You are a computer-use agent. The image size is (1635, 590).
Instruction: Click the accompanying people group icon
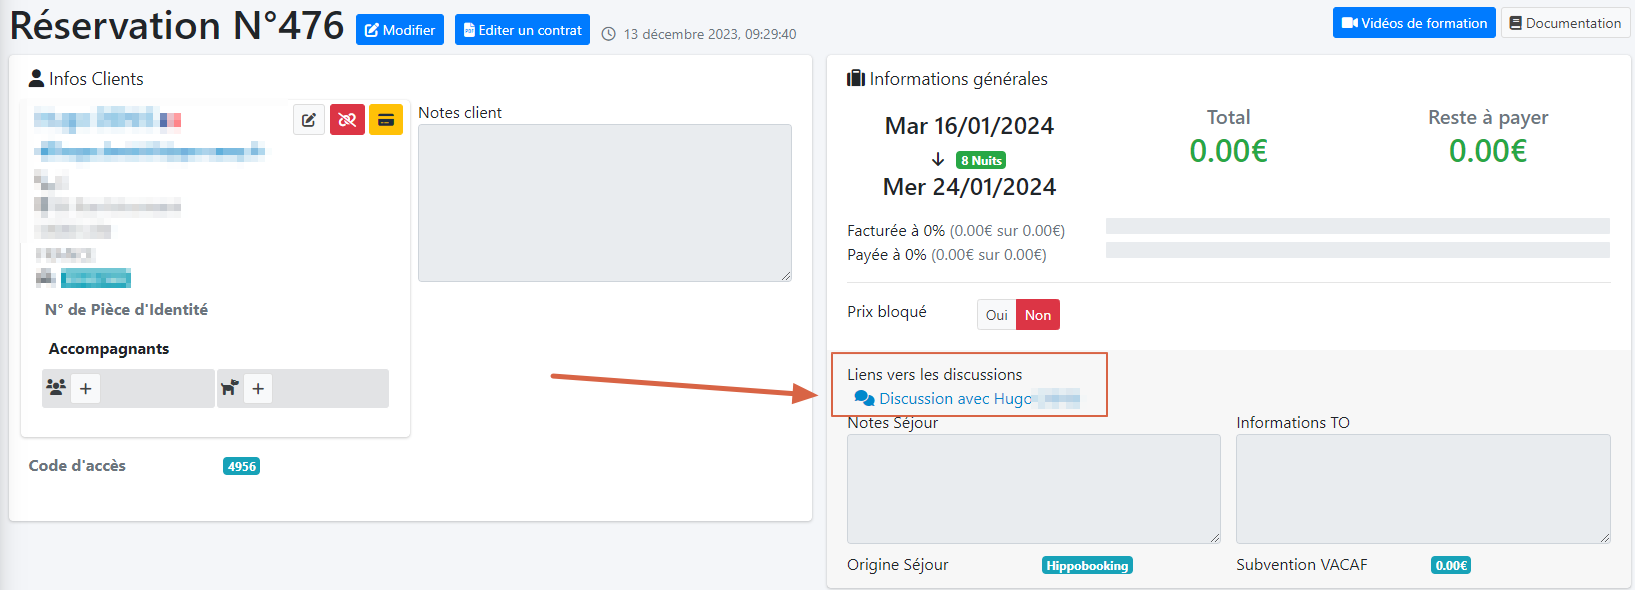pyautogui.click(x=57, y=388)
